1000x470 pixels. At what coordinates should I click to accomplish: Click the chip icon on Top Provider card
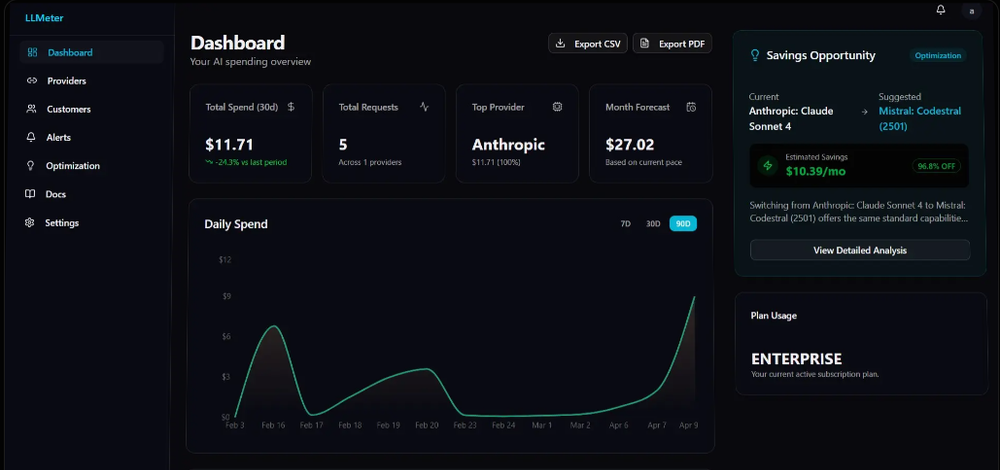(x=557, y=107)
